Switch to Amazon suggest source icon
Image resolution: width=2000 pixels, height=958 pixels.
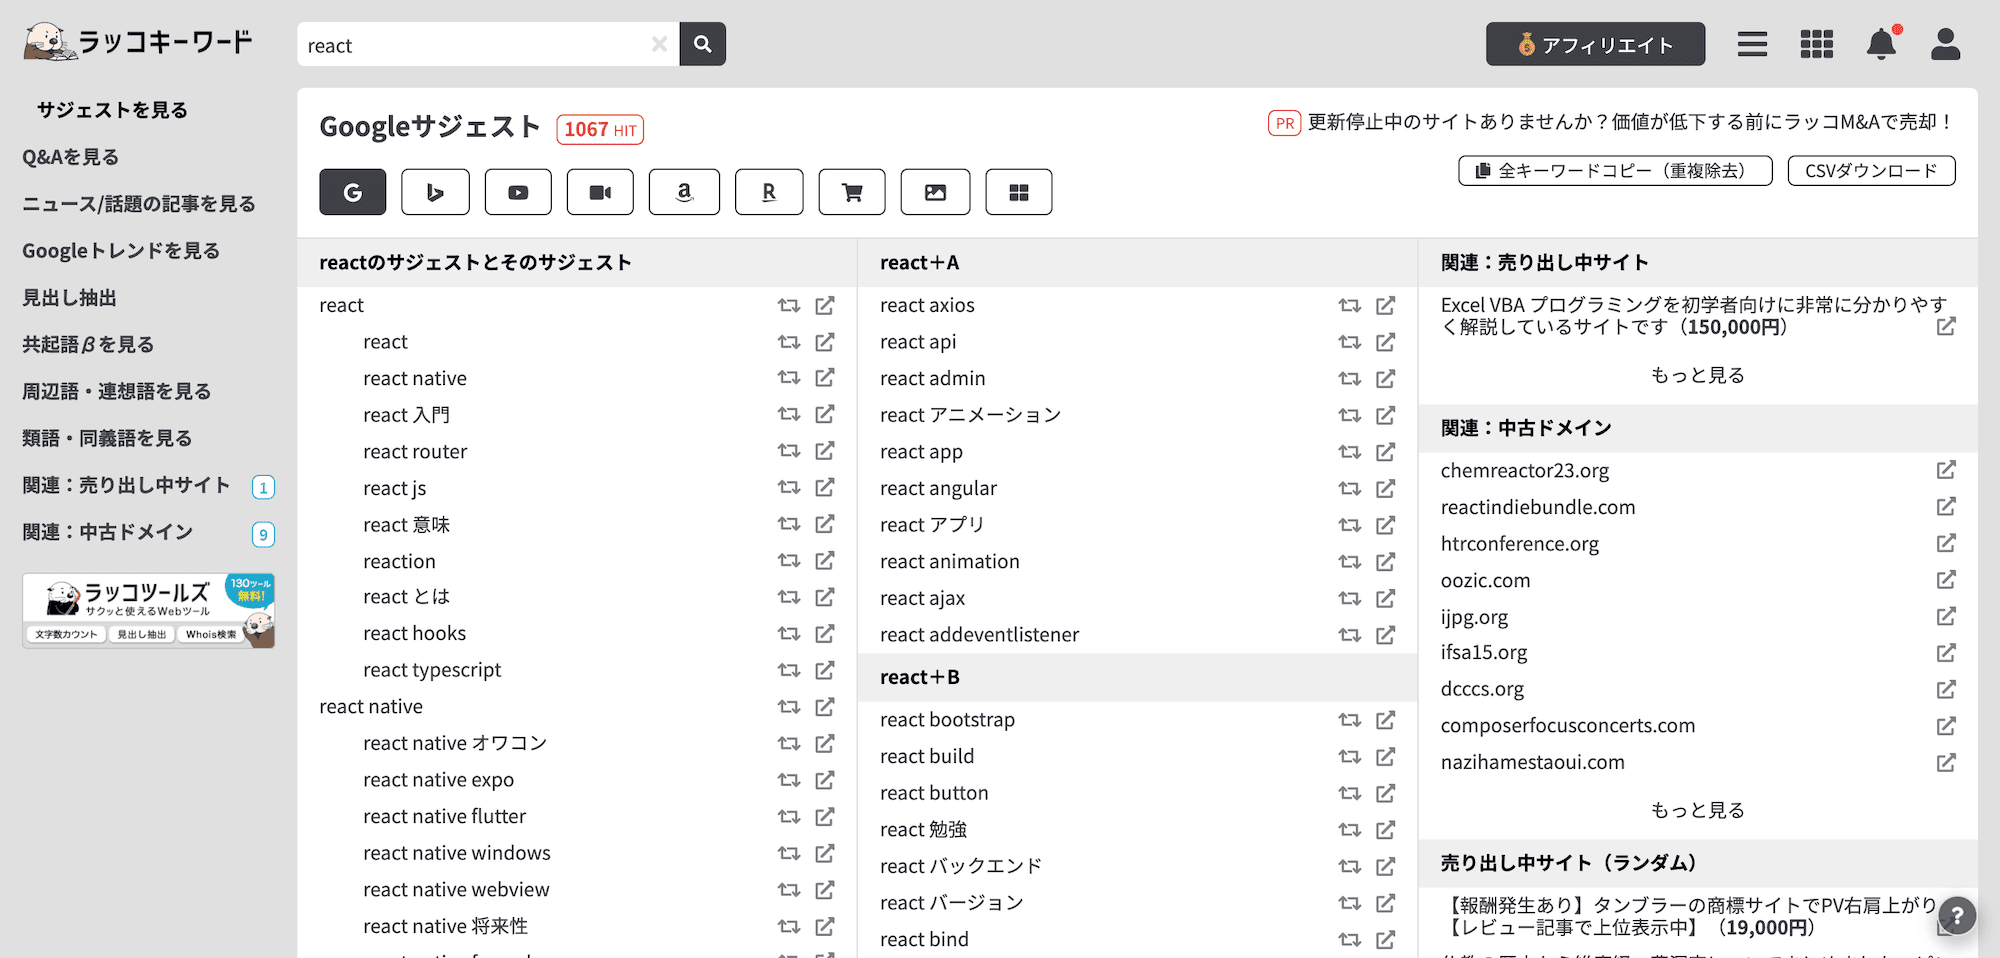point(684,192)
